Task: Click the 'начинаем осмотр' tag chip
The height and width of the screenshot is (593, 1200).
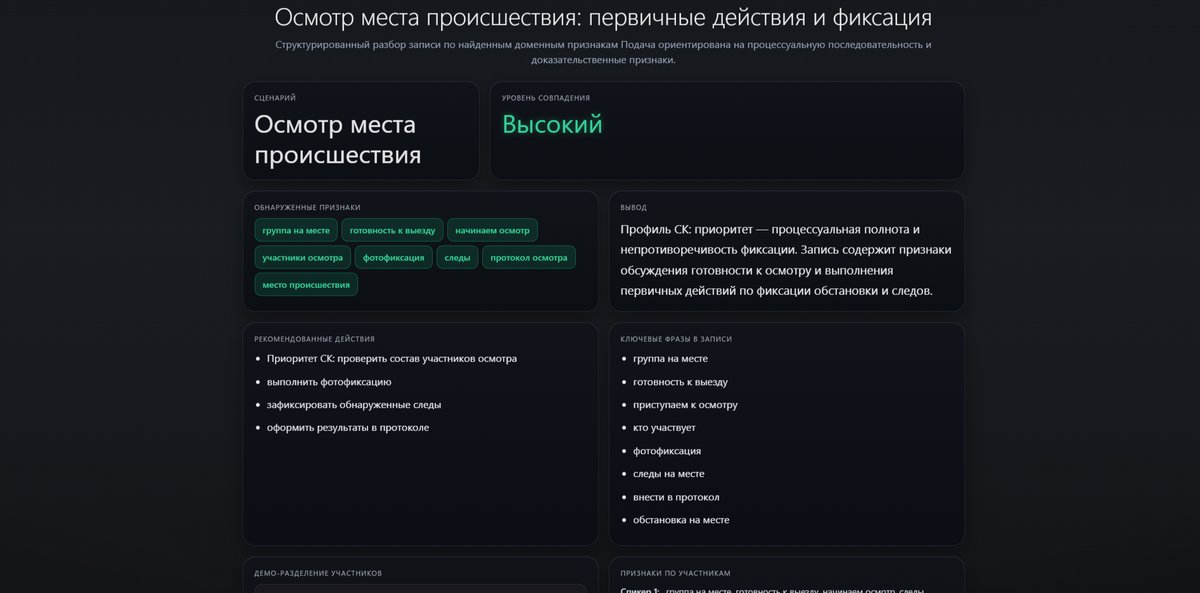Action: click(x=492, y=230)
